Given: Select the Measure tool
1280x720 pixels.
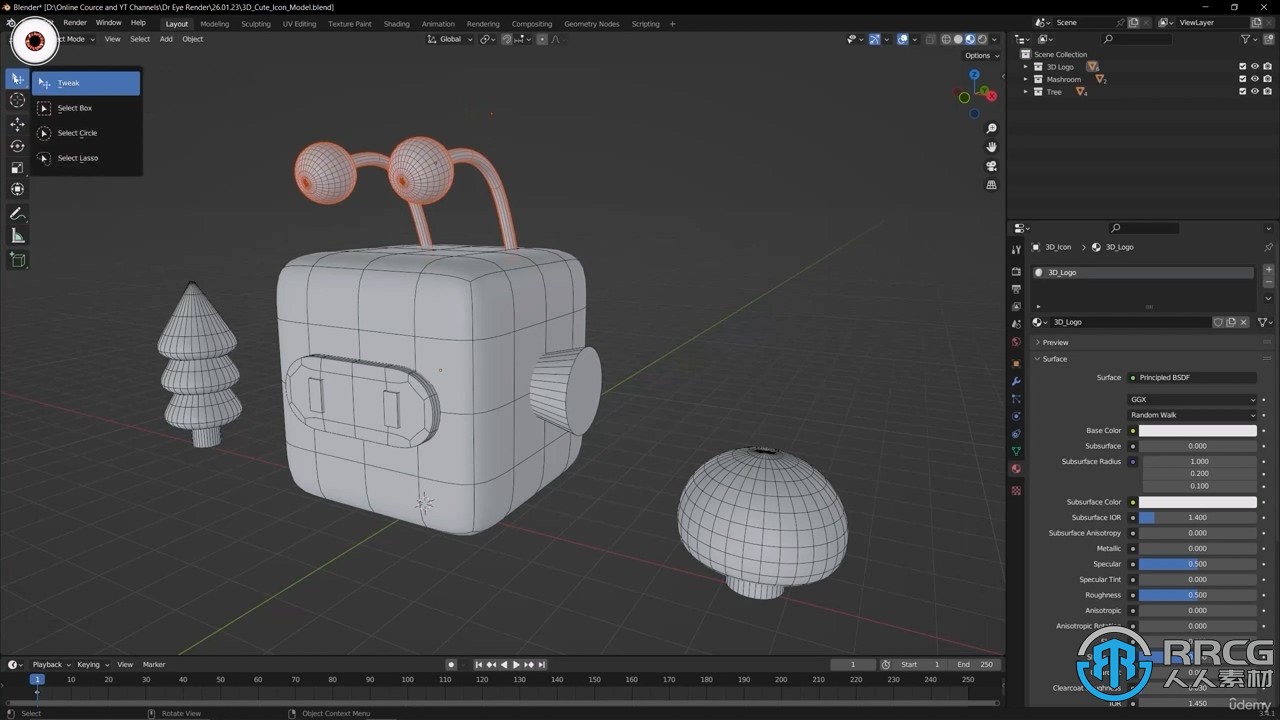Looking at the screenshot, I should [17, 236].
